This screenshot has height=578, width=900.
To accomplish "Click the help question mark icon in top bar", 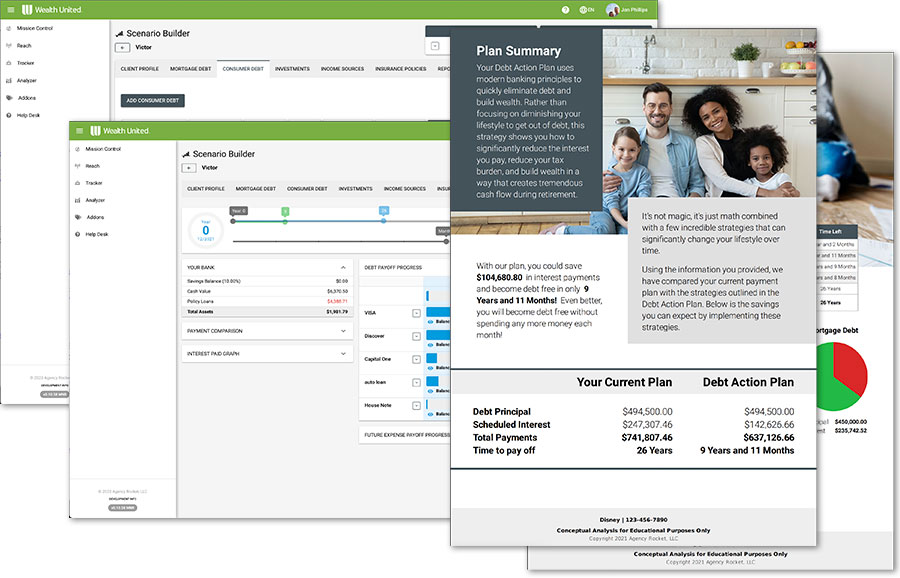I will 565,10.
